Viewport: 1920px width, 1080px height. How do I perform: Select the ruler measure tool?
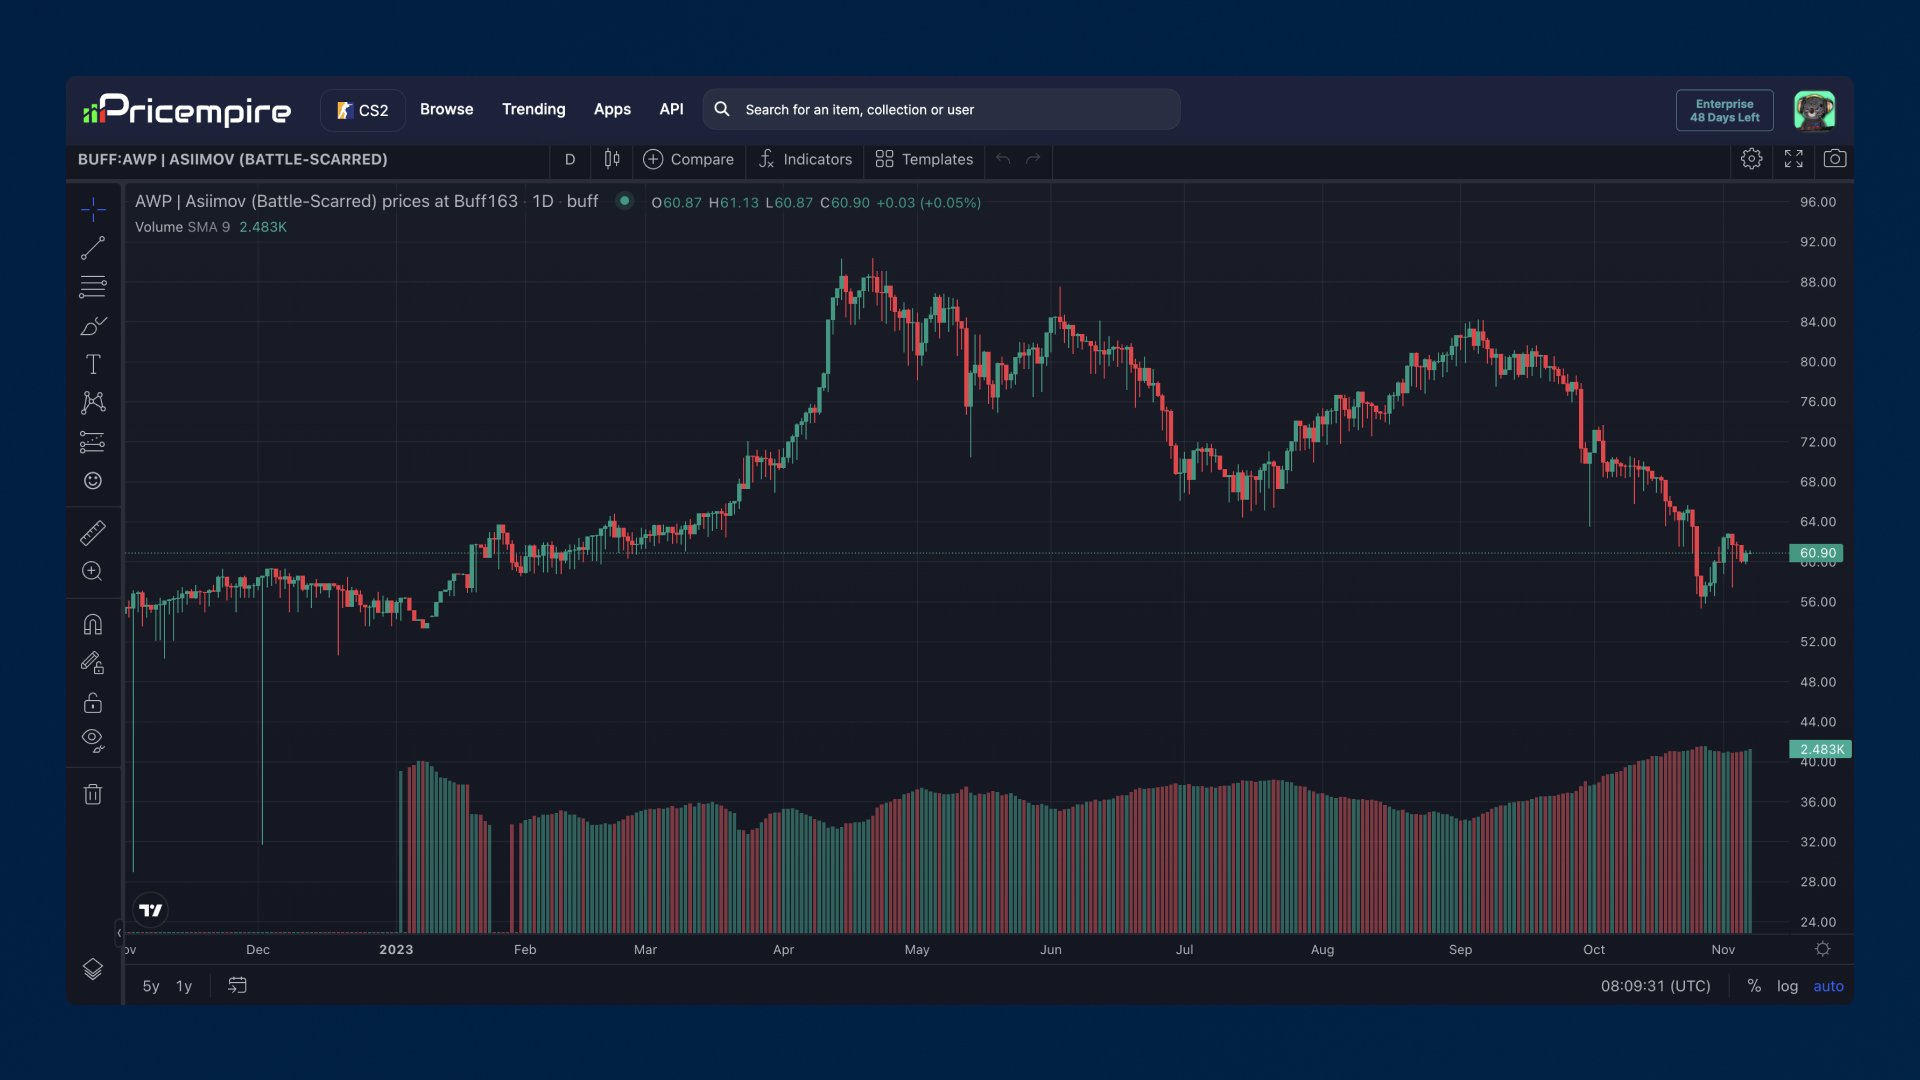coord(93,533)
